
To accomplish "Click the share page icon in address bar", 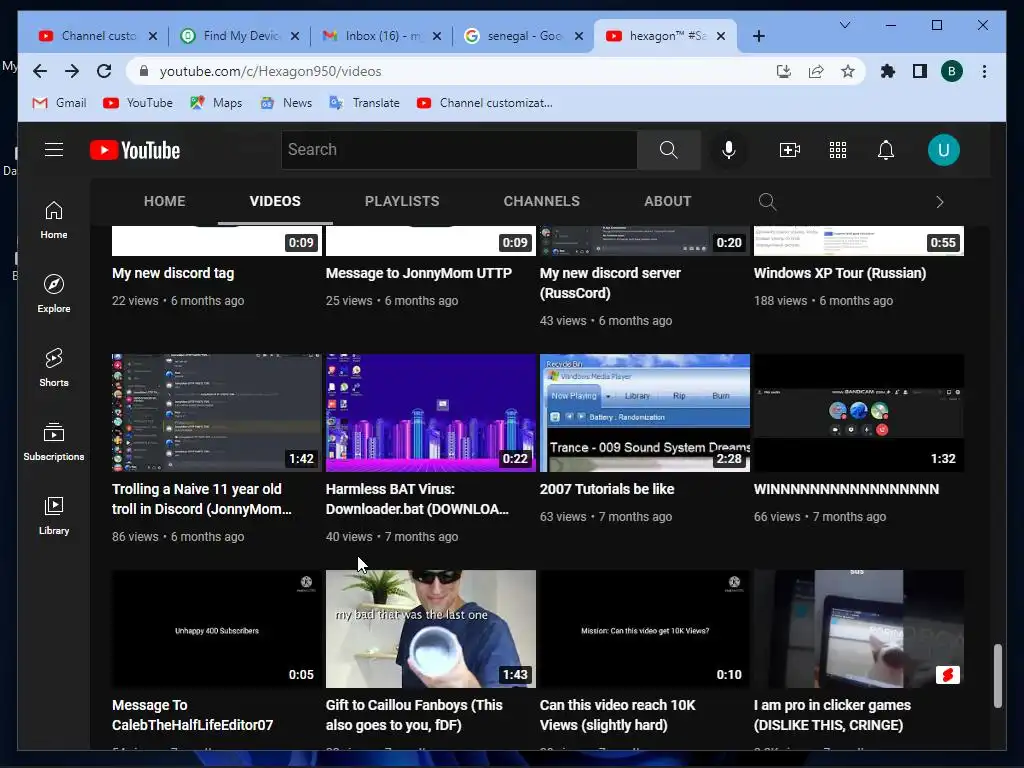I will coord(816,71).
